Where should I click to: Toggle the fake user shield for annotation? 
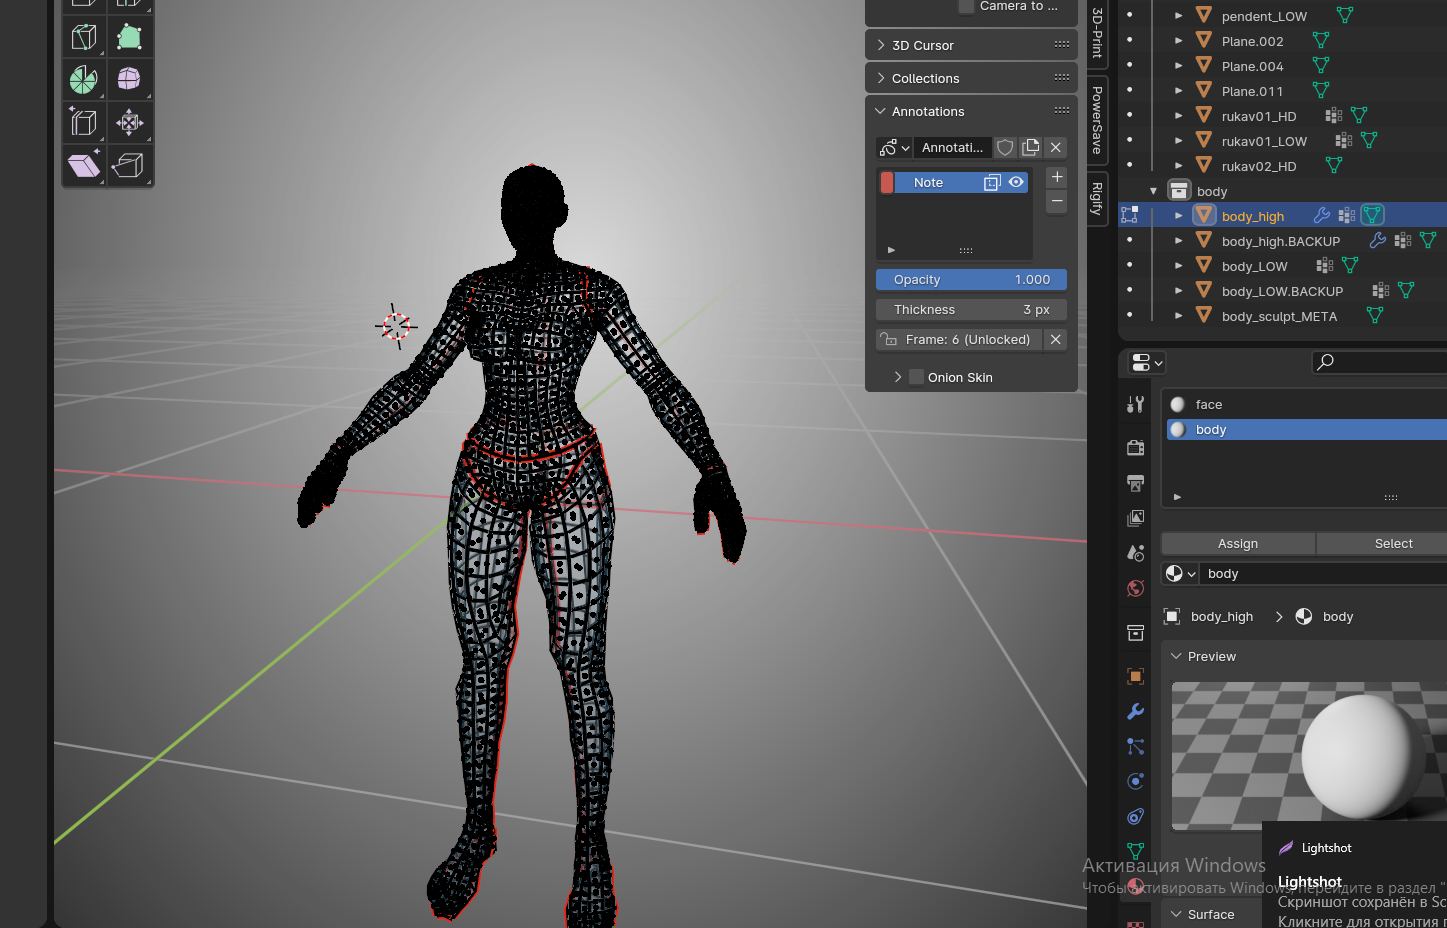point(1005,147)
